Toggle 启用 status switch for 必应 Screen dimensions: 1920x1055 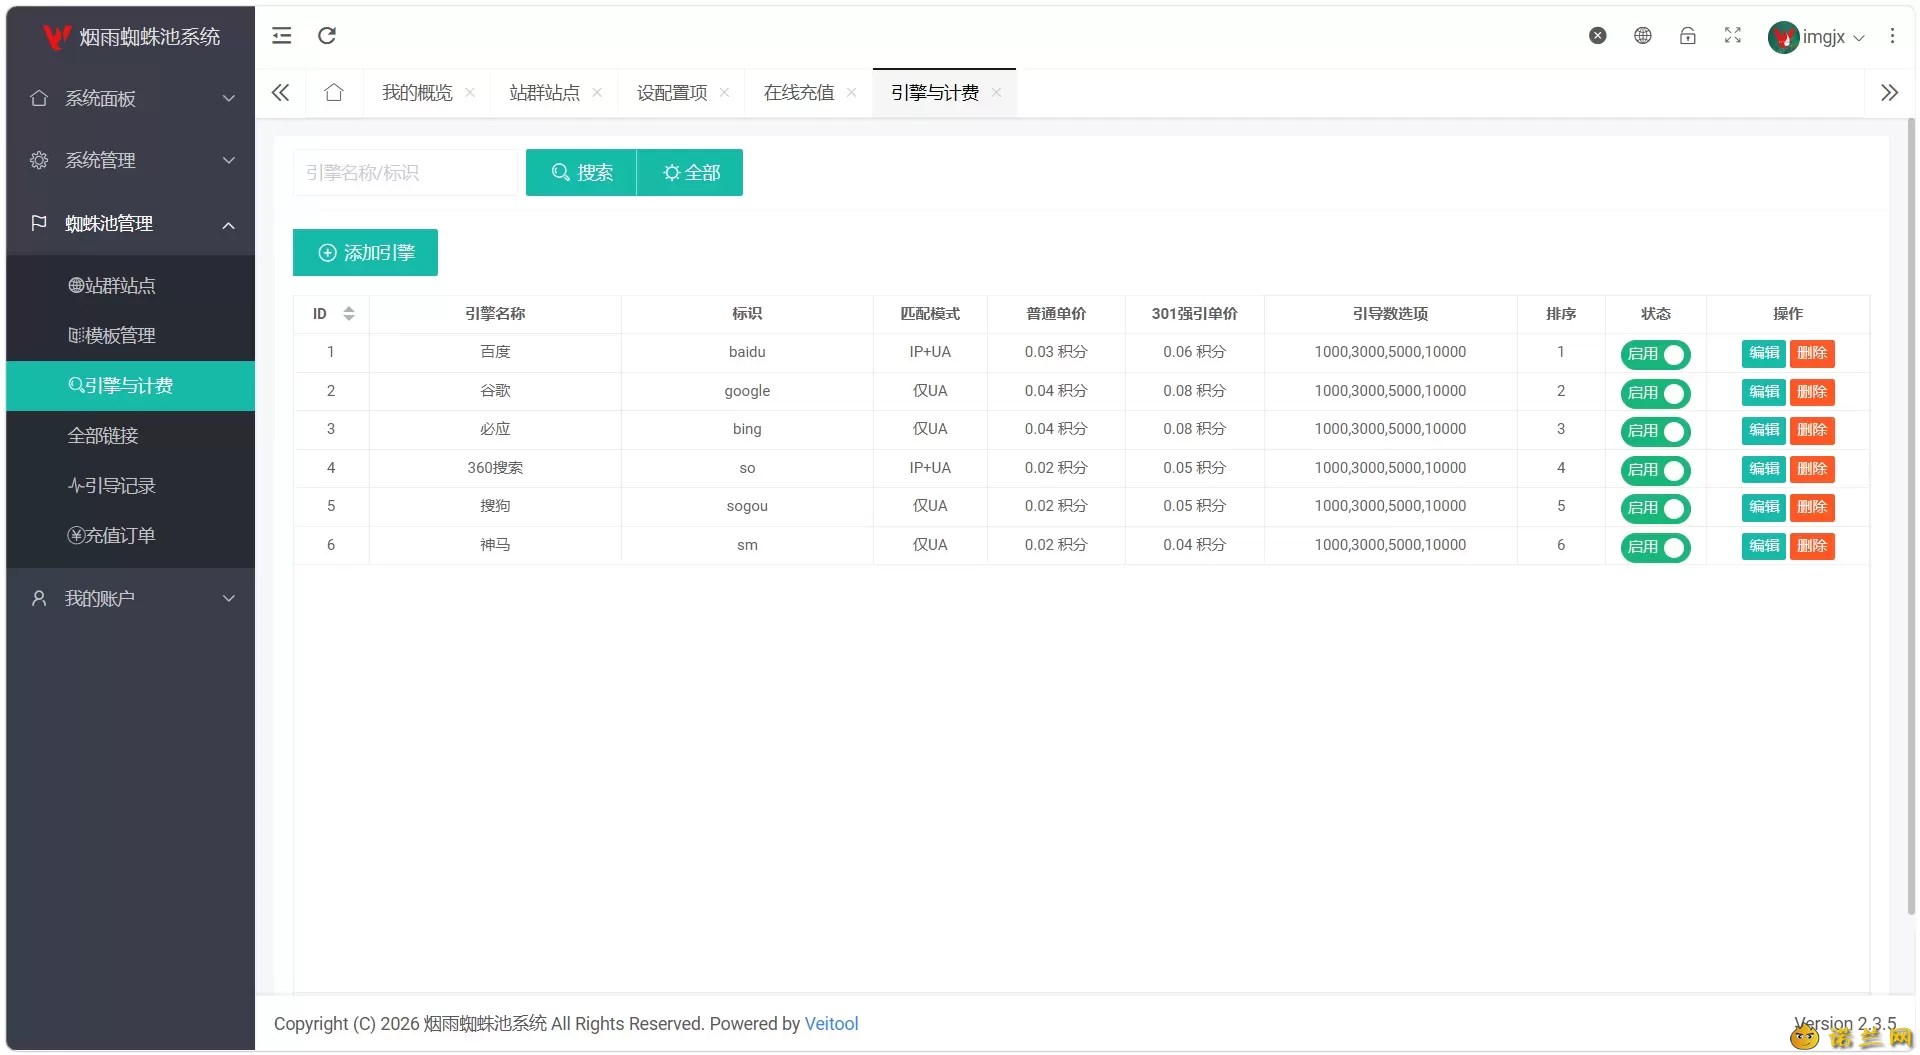(1655, 431)
